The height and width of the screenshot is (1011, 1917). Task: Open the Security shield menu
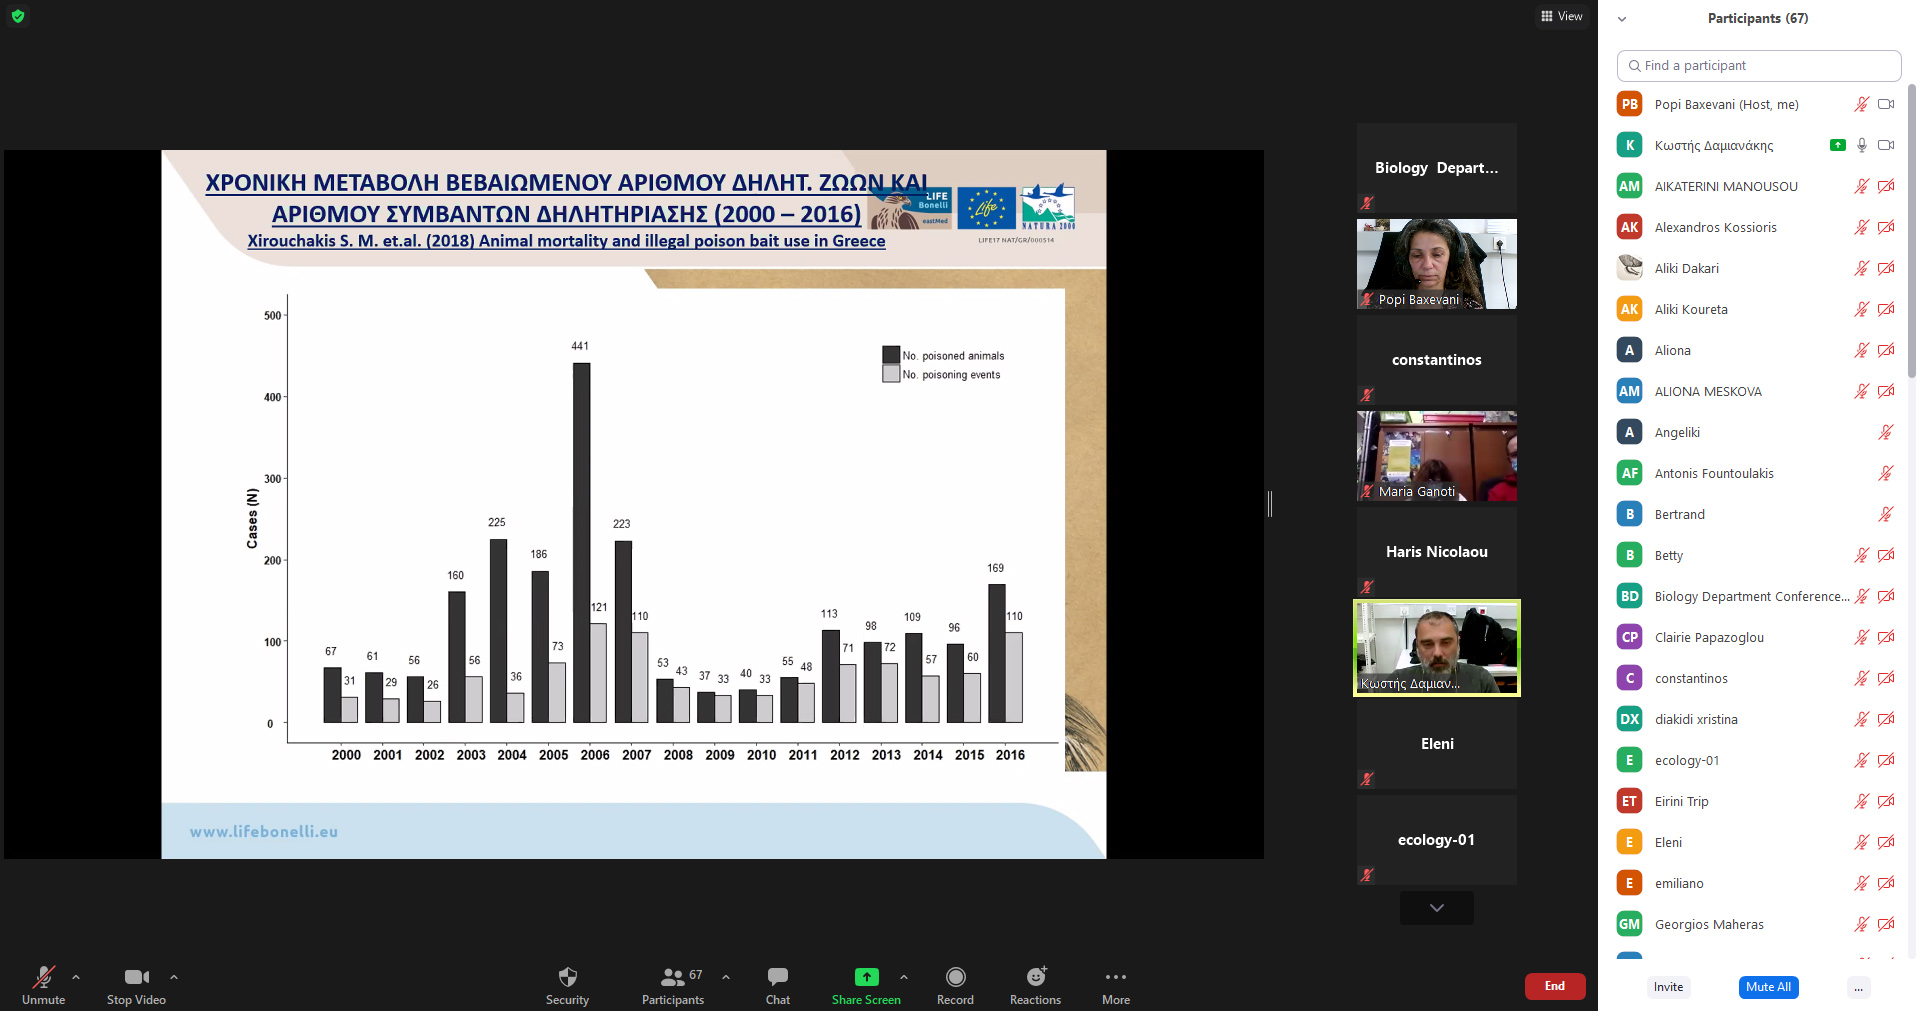point(567,984)
